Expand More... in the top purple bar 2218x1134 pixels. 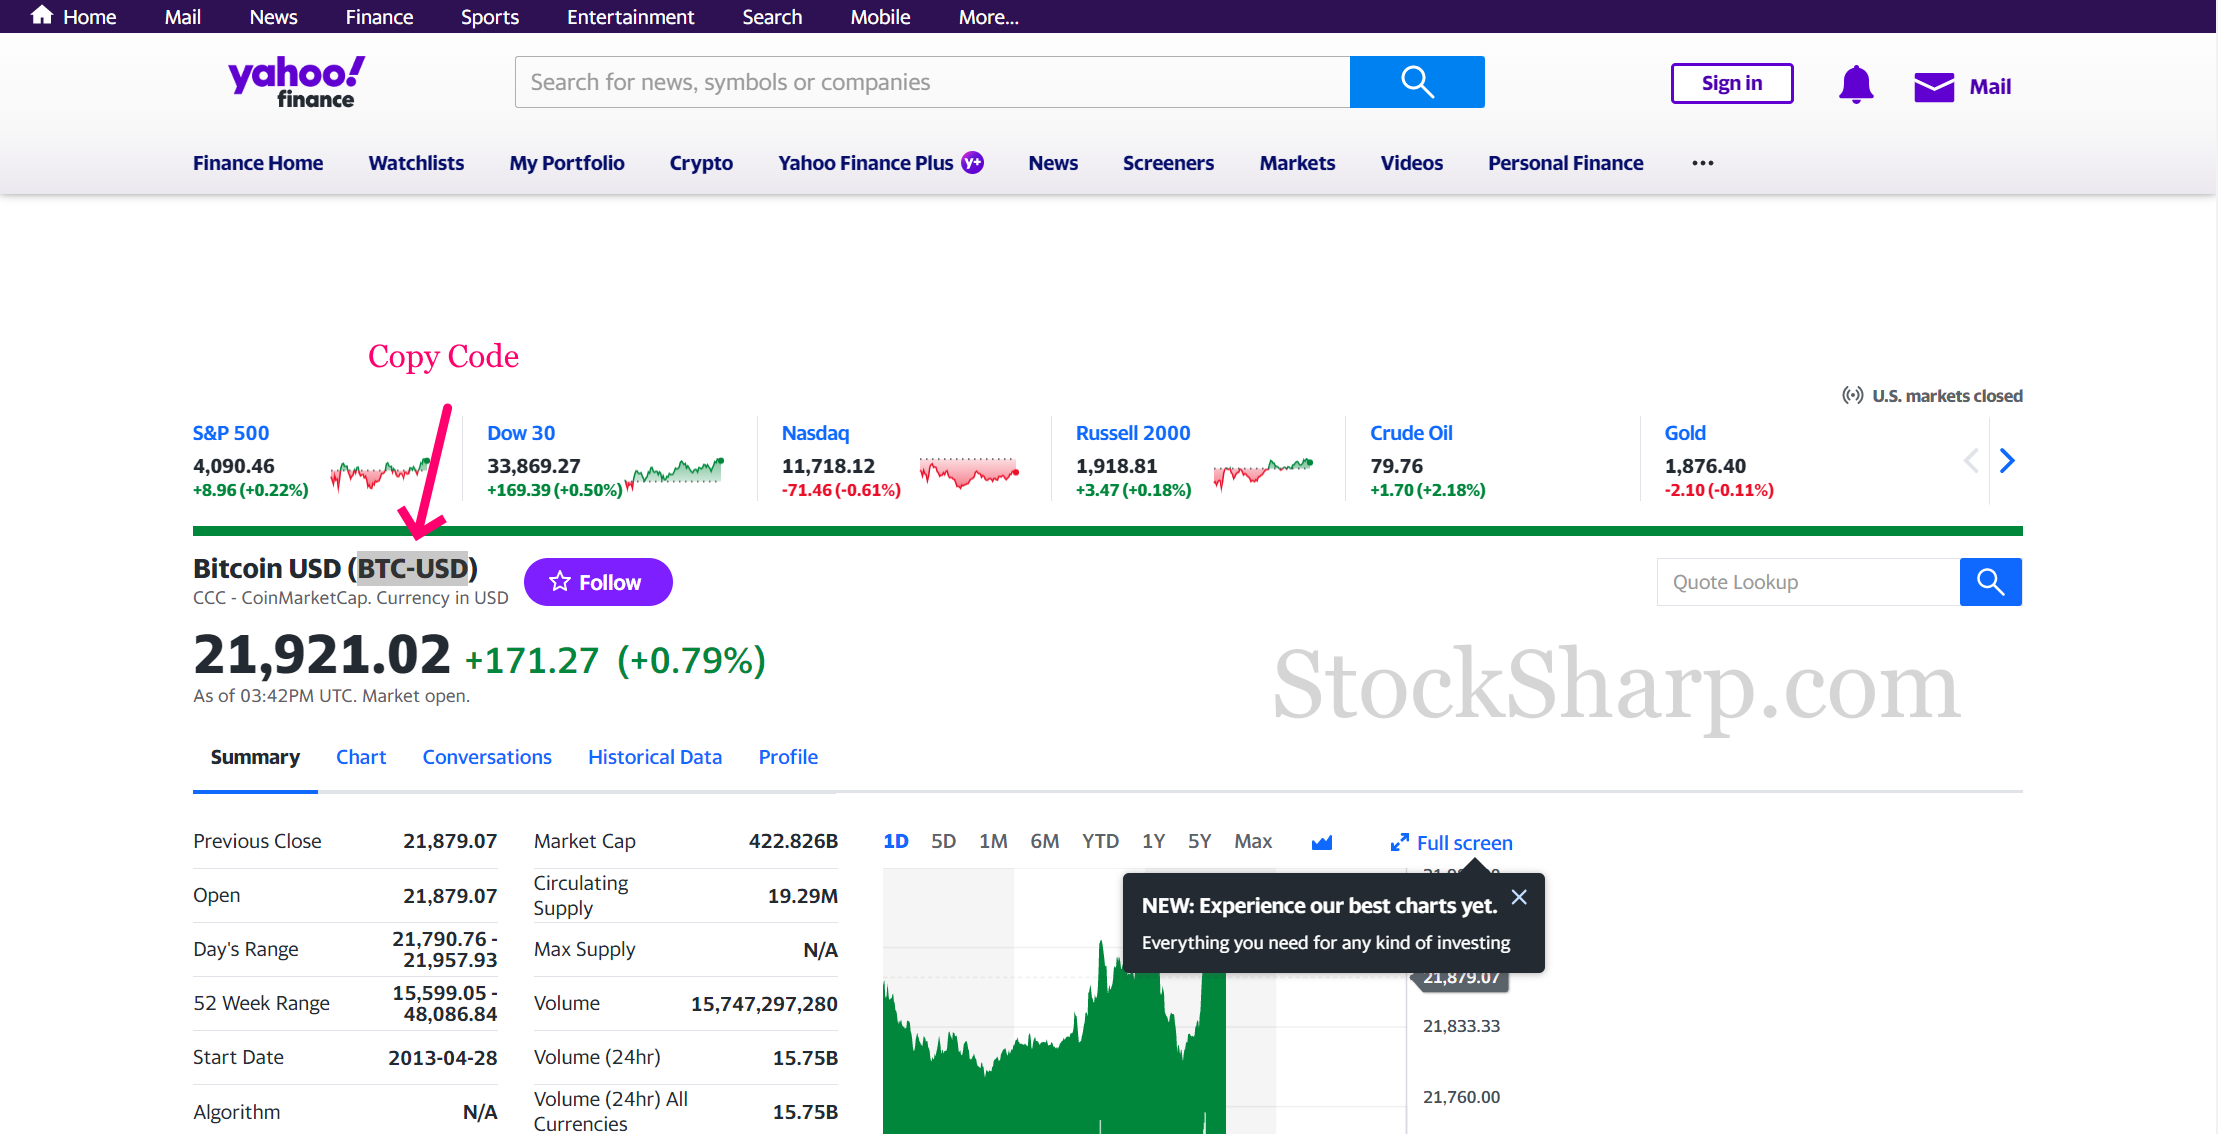988,17
